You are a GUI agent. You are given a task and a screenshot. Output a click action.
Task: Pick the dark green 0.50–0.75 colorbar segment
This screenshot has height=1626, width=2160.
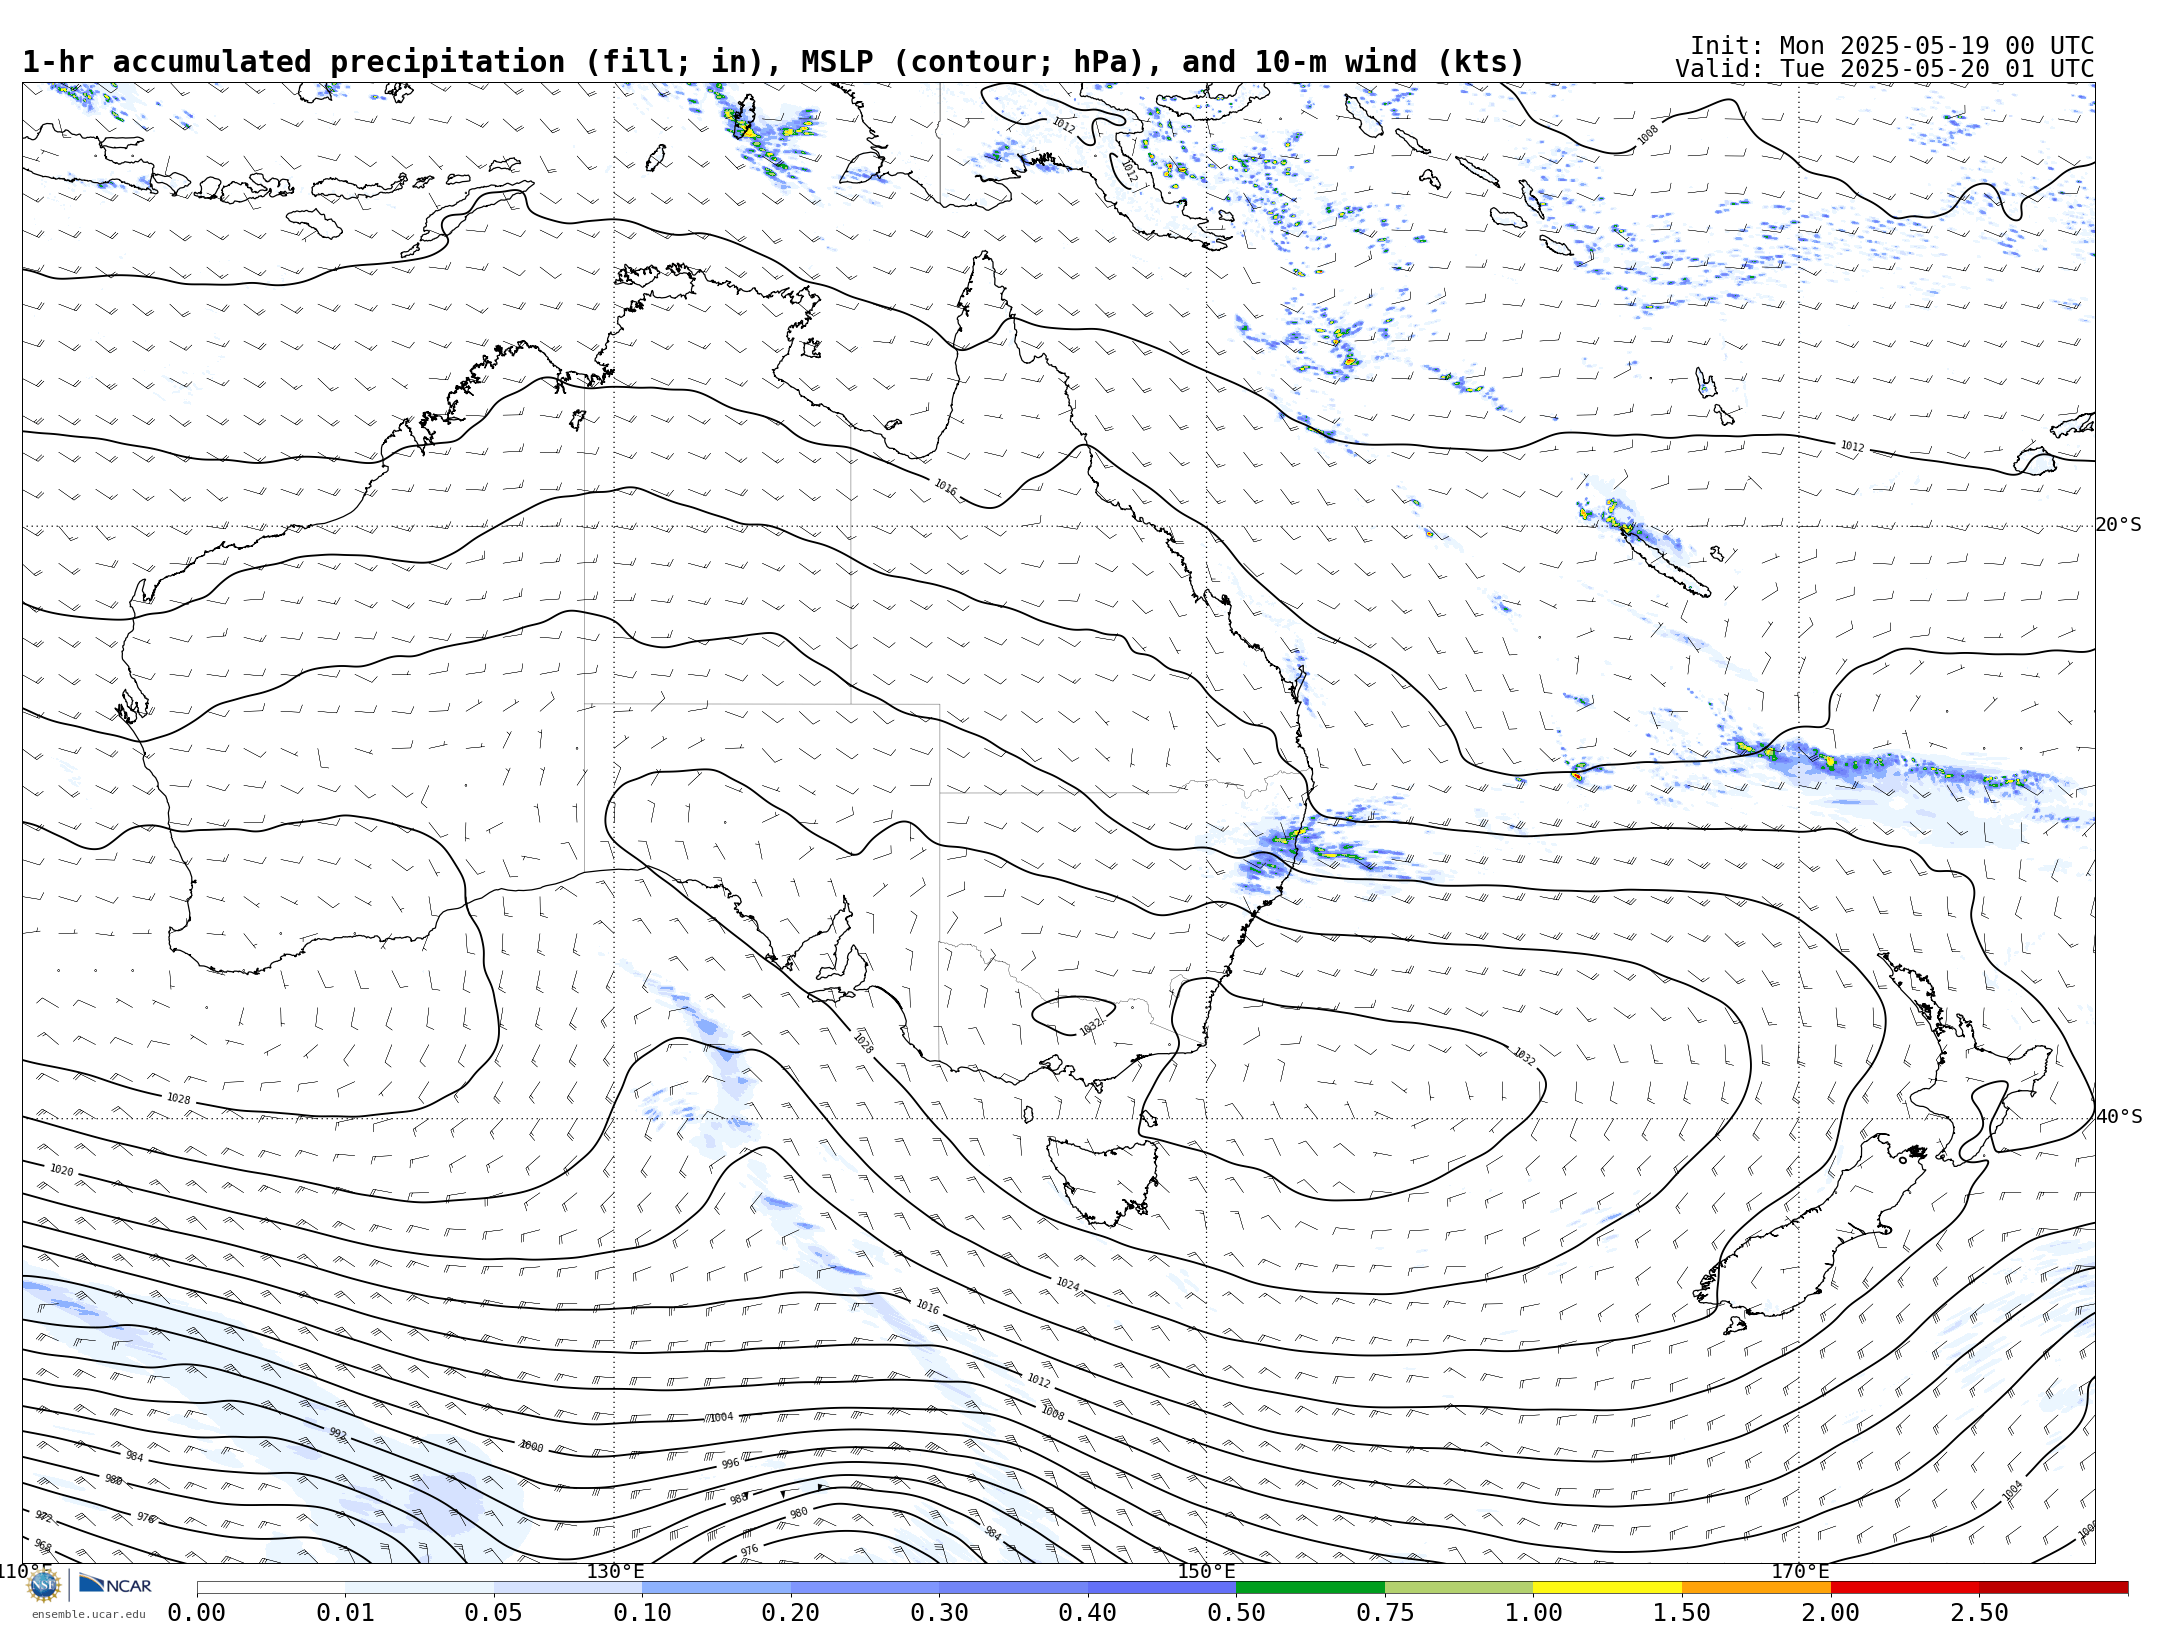[x=1310, y=1588]
